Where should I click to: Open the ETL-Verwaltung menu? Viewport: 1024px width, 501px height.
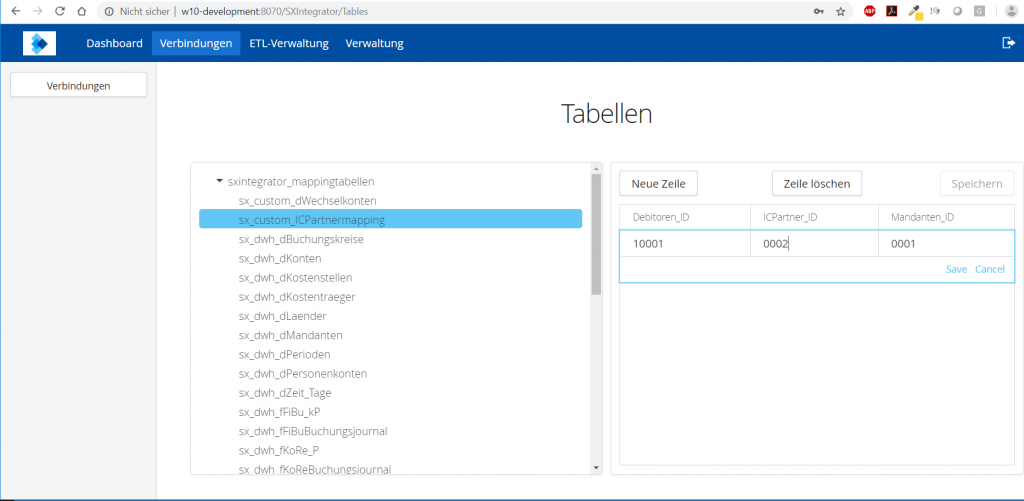coord(289,43)
